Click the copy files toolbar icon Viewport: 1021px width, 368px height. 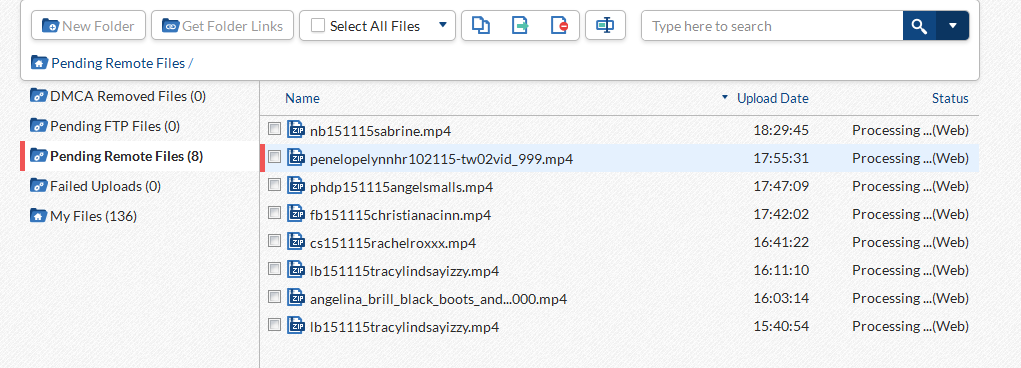click(x=481, y=26)
